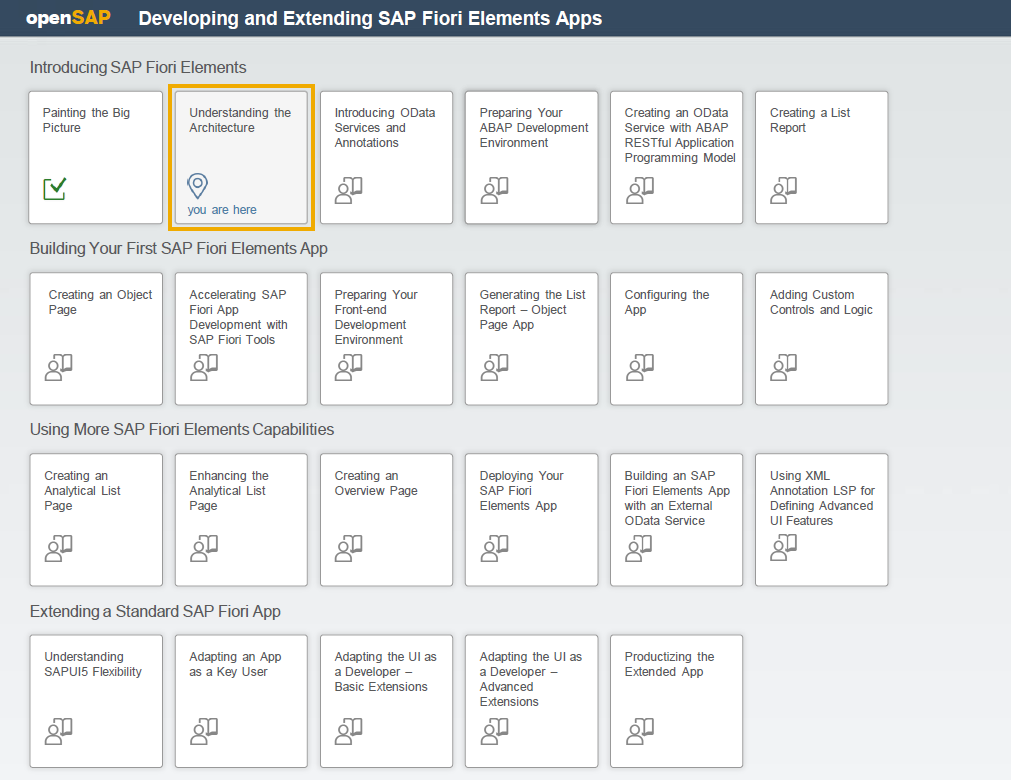Click the location pin on Understanding the Architecture

(197, 186)
